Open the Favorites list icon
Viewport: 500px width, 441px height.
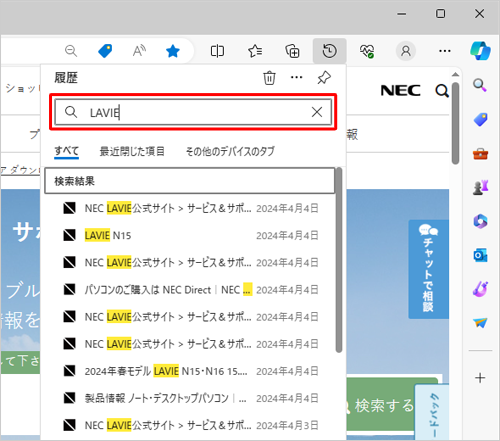[255, 51]
